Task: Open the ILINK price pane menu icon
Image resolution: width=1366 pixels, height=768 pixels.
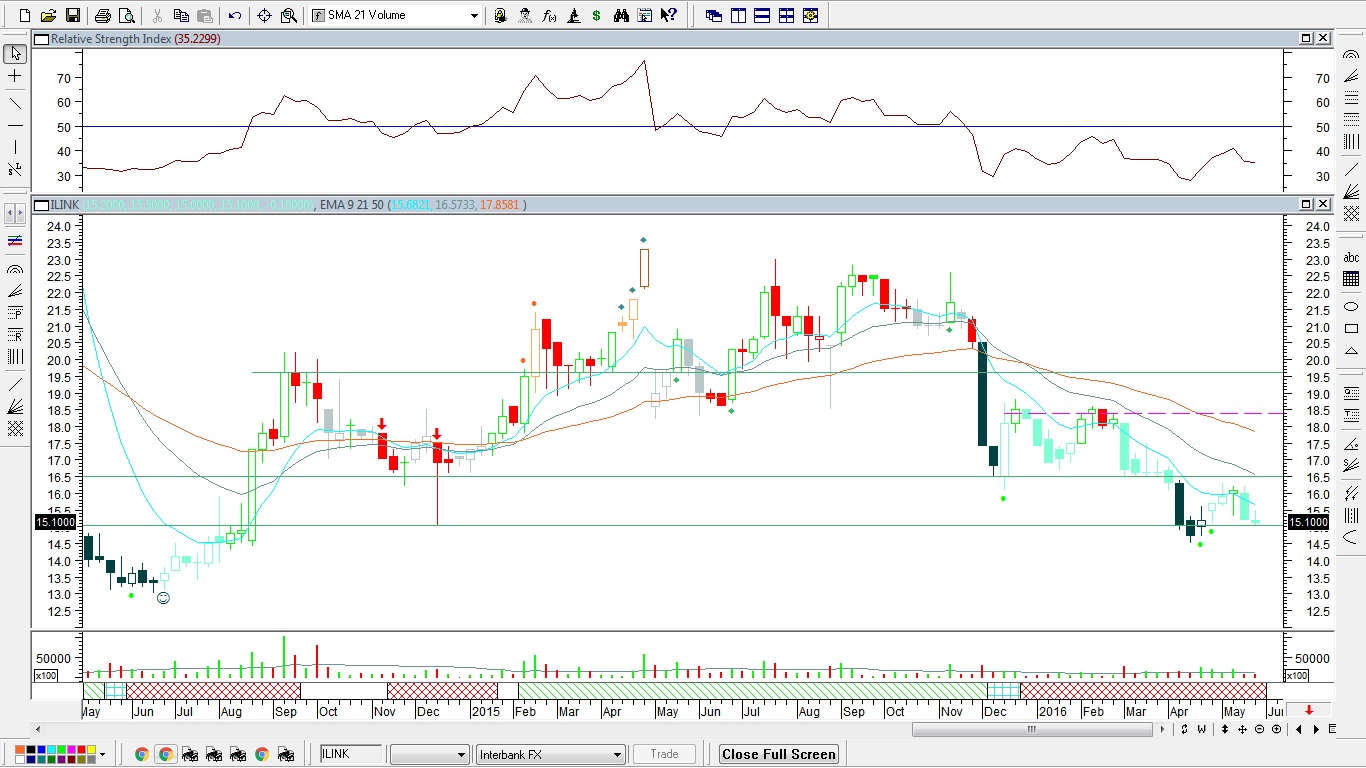Action: pyautogui.click(x=41, y=205)
